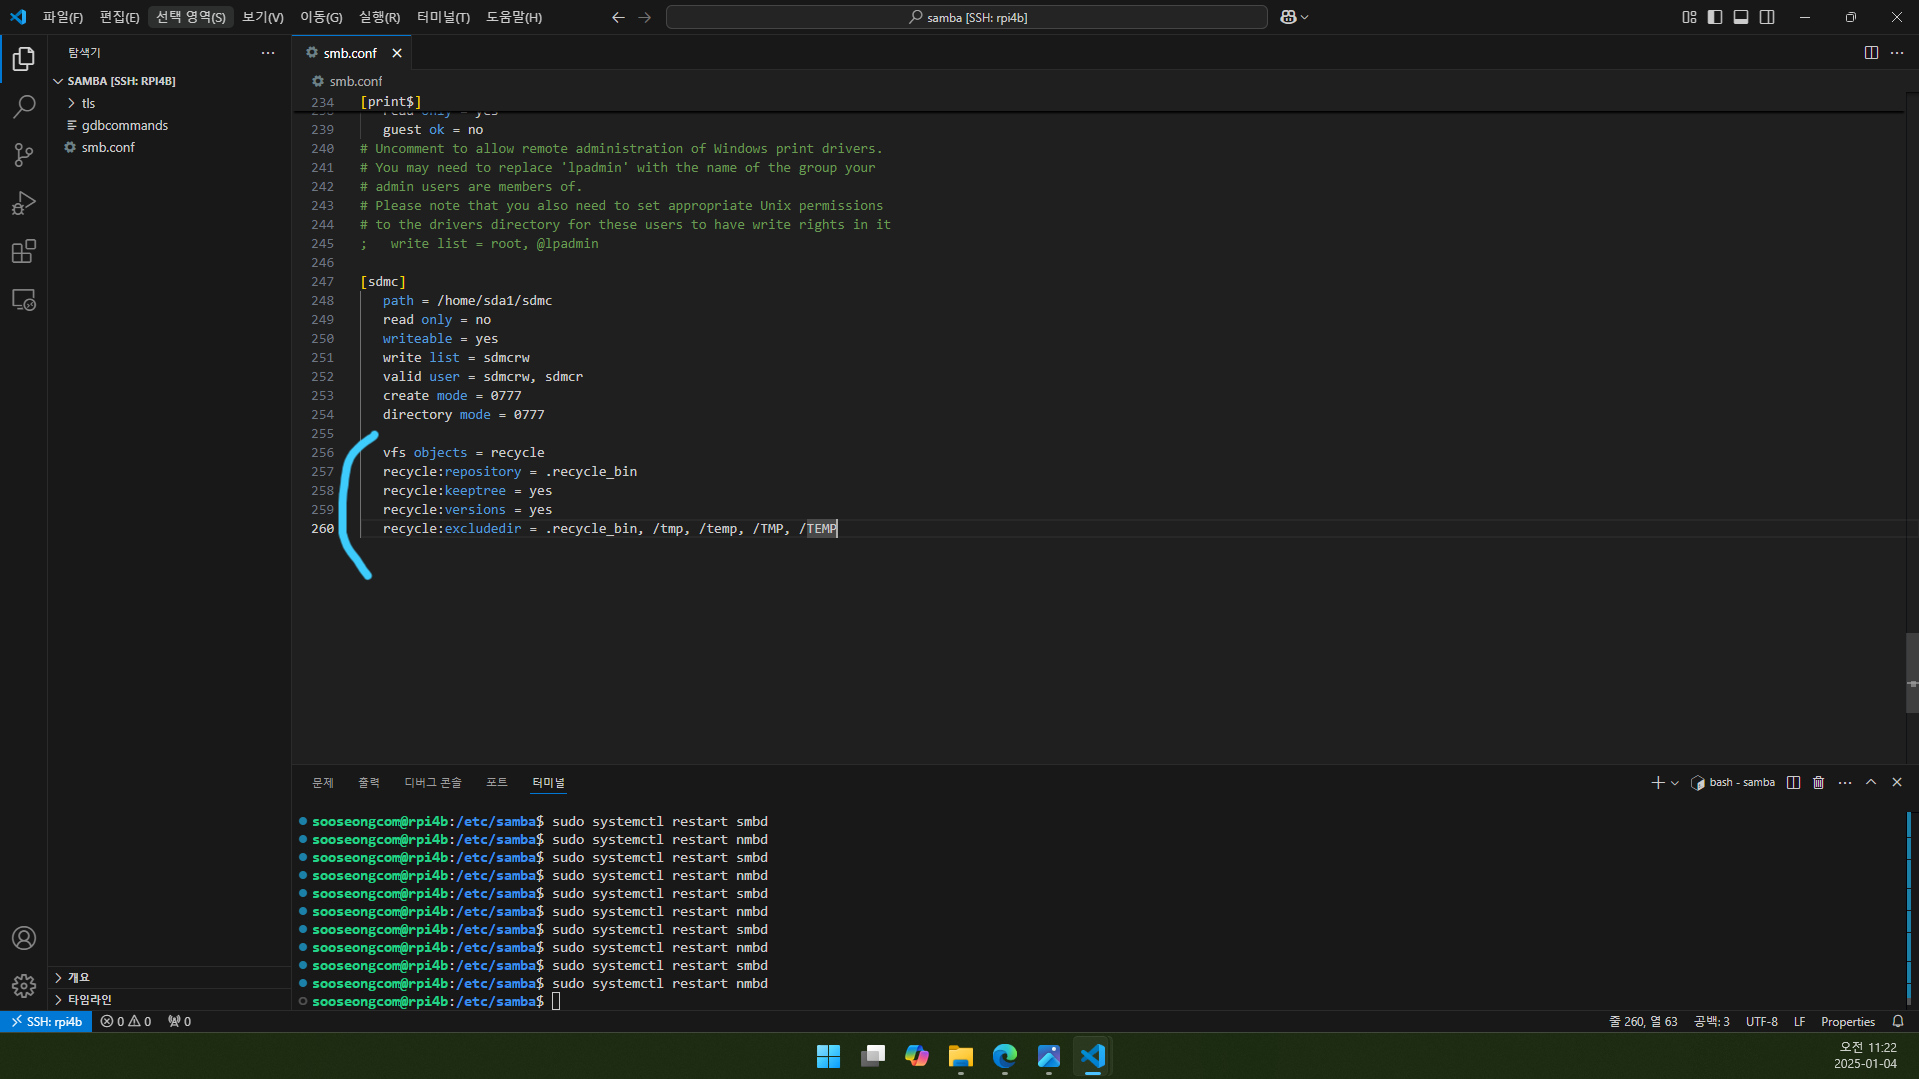Open the Accounts menu icon

point(24,938)
